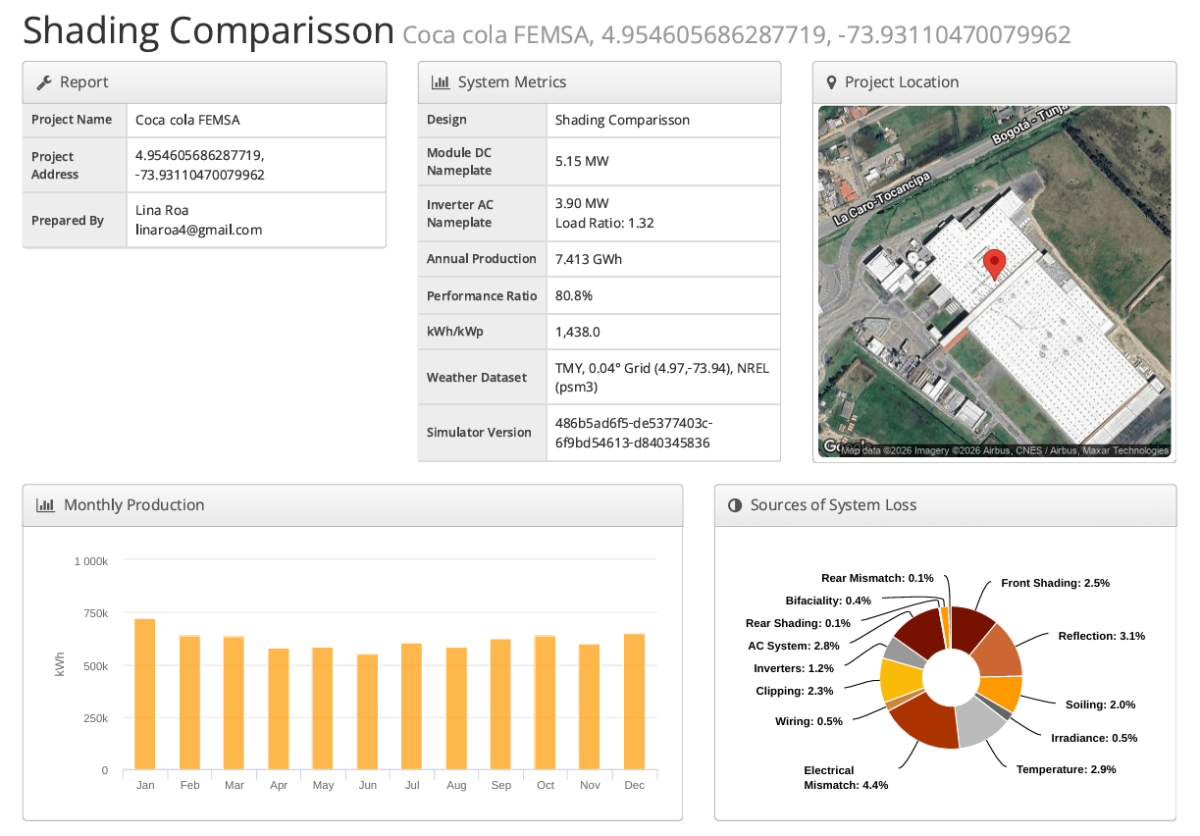The height and width of the screenshot is (836, 1200).
Task: Click the Shading Comparisson page title
Action: (x=208, y=31)
